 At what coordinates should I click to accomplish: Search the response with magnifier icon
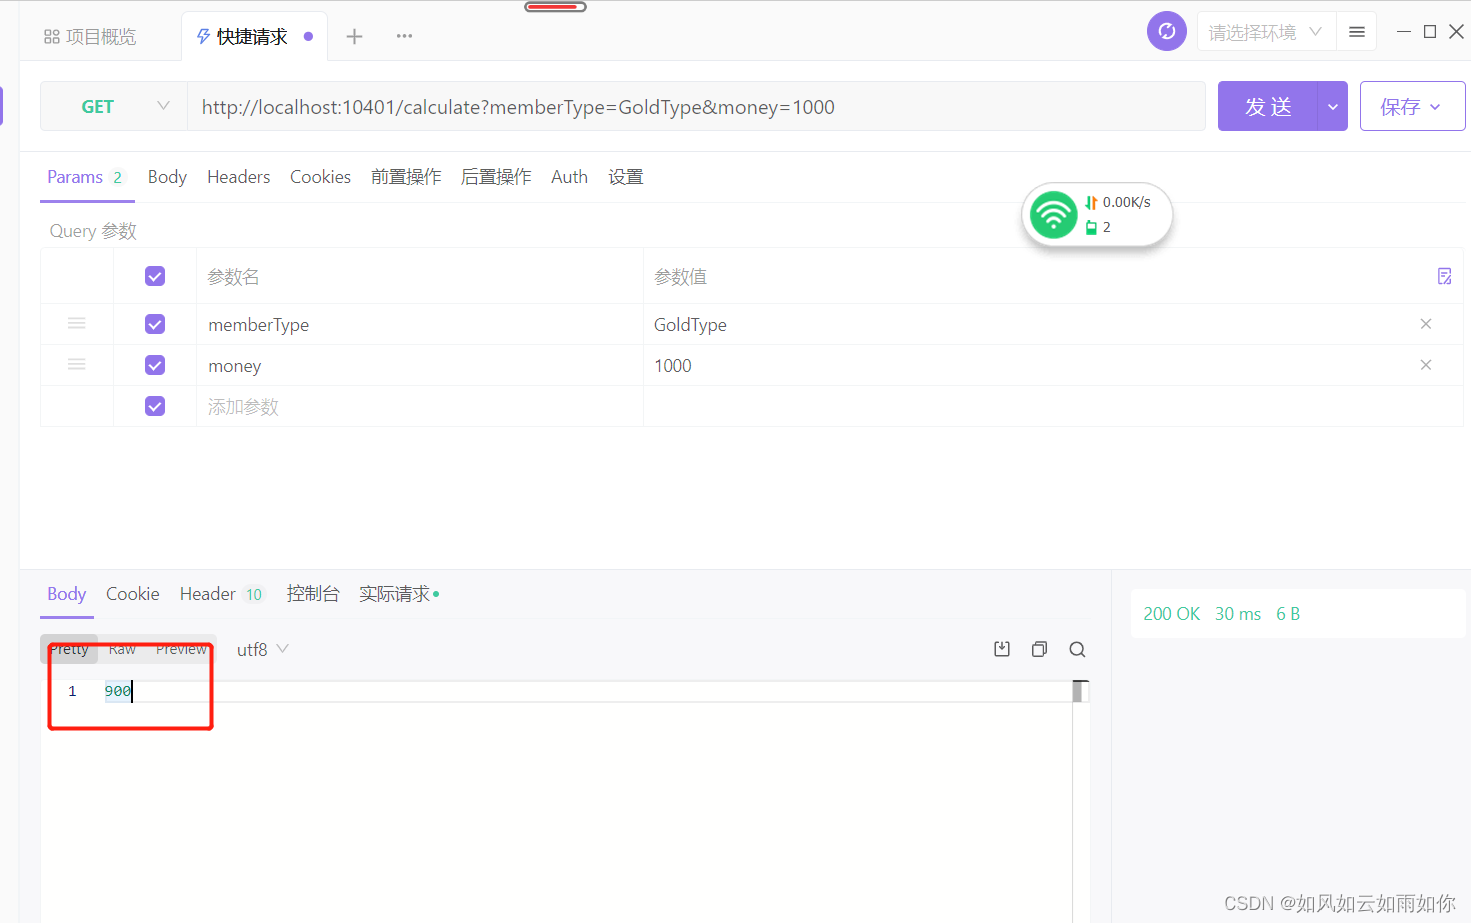(x=1077, y=649)
